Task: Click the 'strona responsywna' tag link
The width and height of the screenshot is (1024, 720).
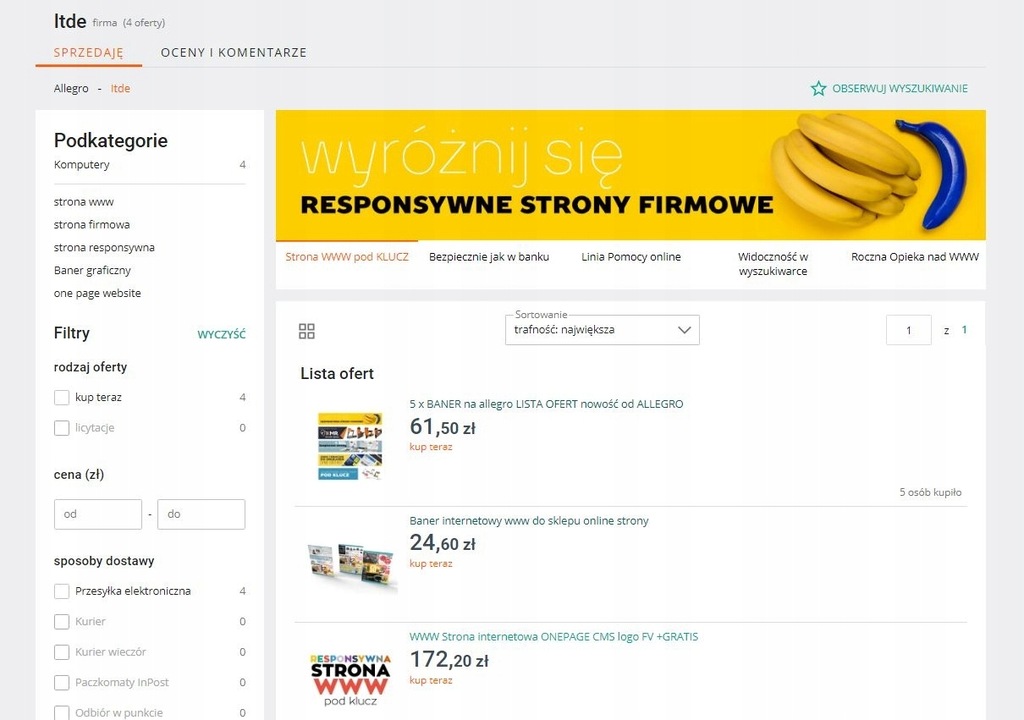Action: coord(104,247)
